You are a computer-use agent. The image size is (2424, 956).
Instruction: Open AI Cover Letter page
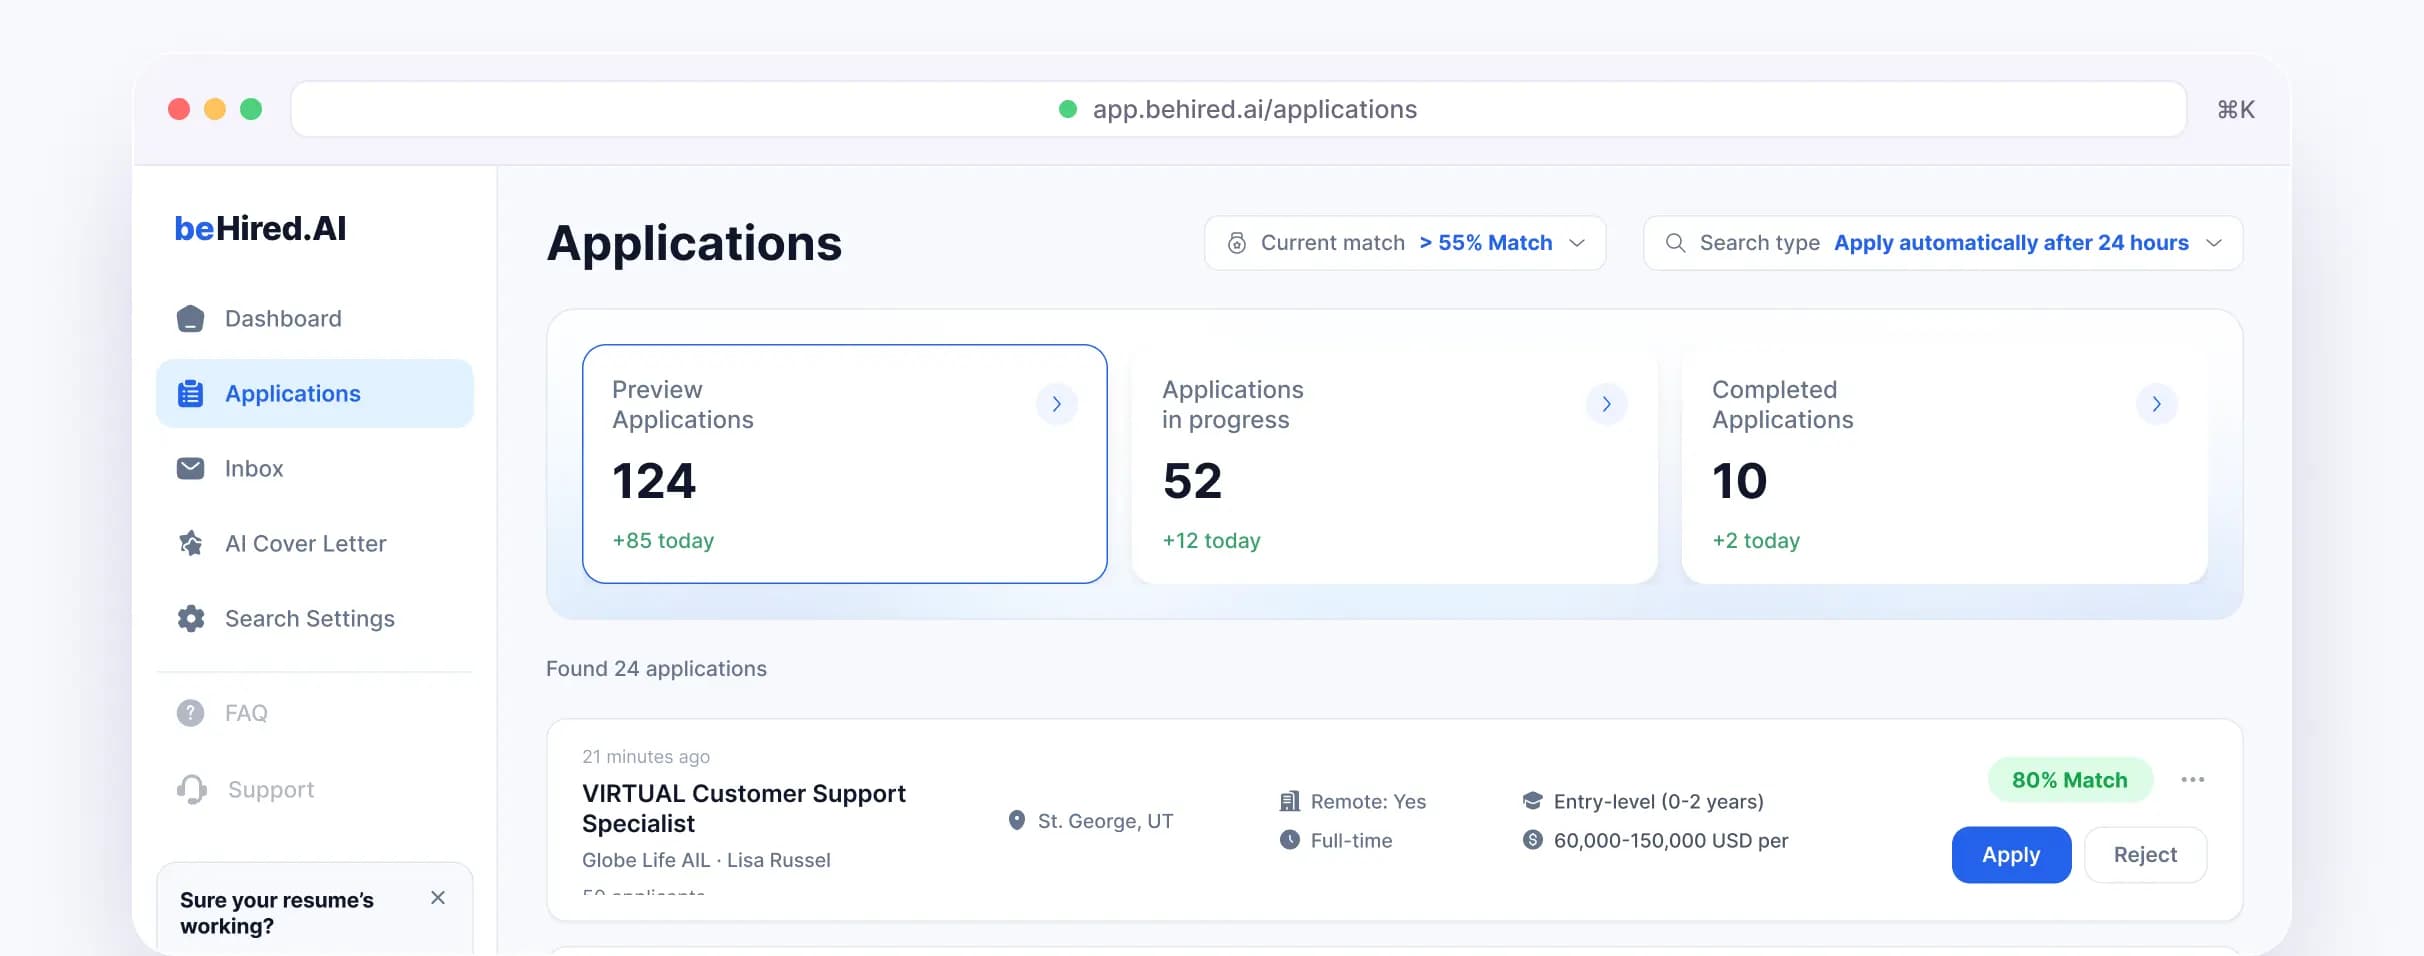coord(315,543)
